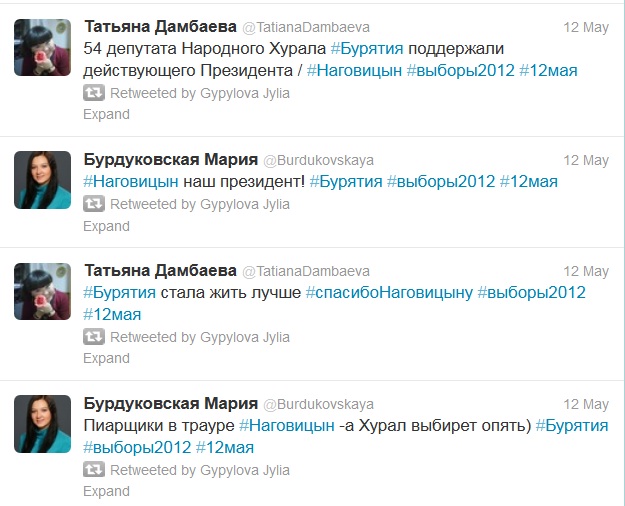Screen dimensions: 625x506
Task: Click the name Татьяна Дамбаева in third tweet
Action: click(160, 271)
